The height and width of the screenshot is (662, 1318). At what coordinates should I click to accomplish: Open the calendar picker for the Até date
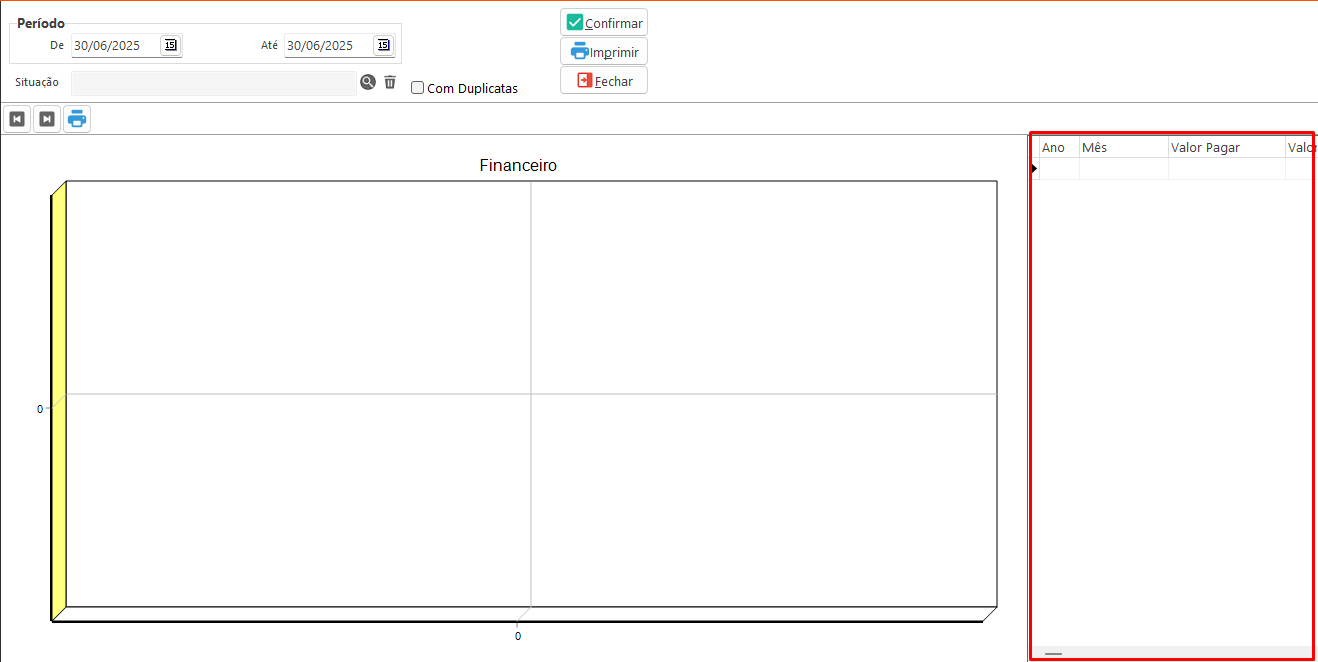click(383, 45)
